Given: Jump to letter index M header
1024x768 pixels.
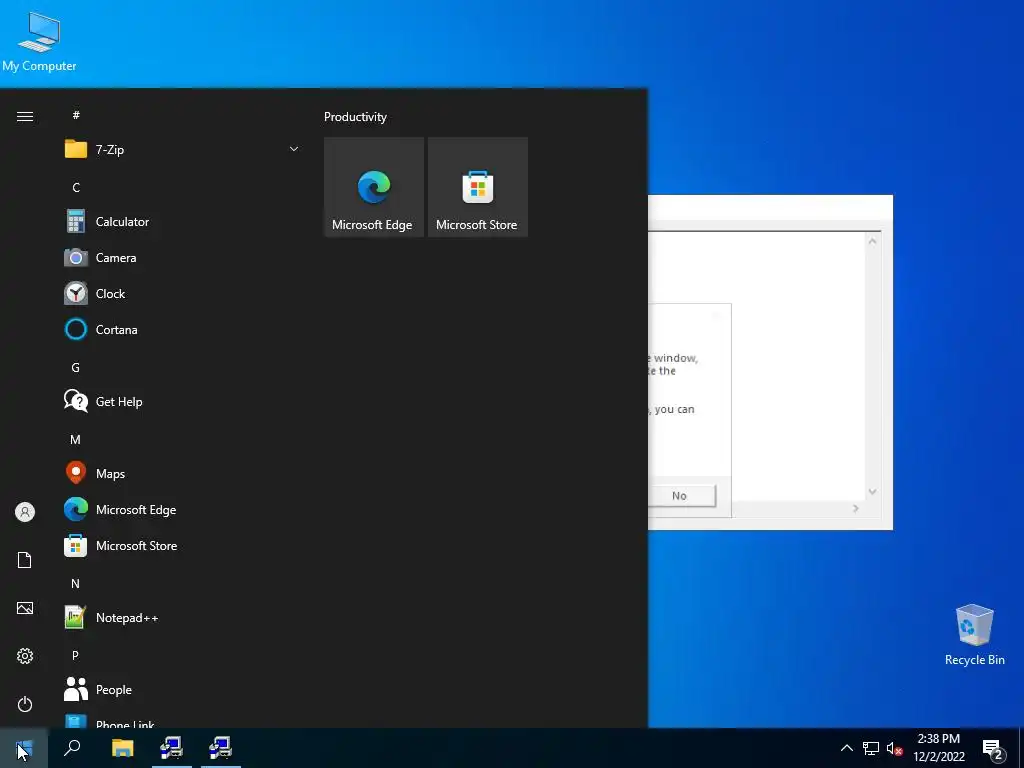Looking at the screenshot, I should (76, 440).
